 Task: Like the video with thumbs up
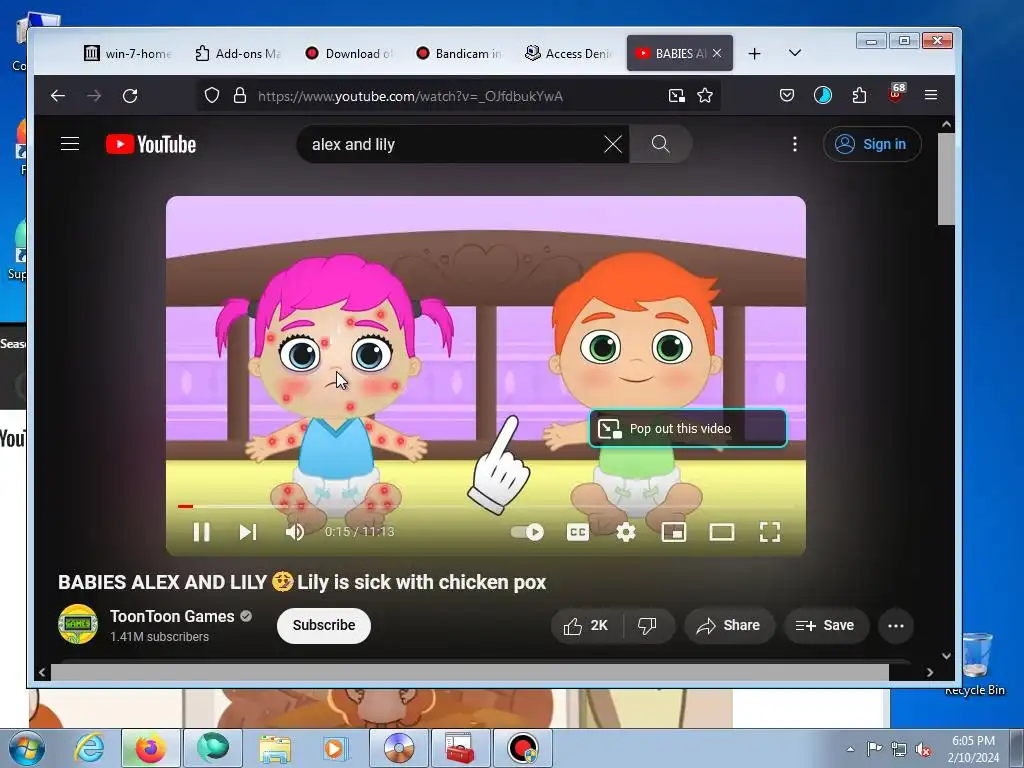point(586,626)
